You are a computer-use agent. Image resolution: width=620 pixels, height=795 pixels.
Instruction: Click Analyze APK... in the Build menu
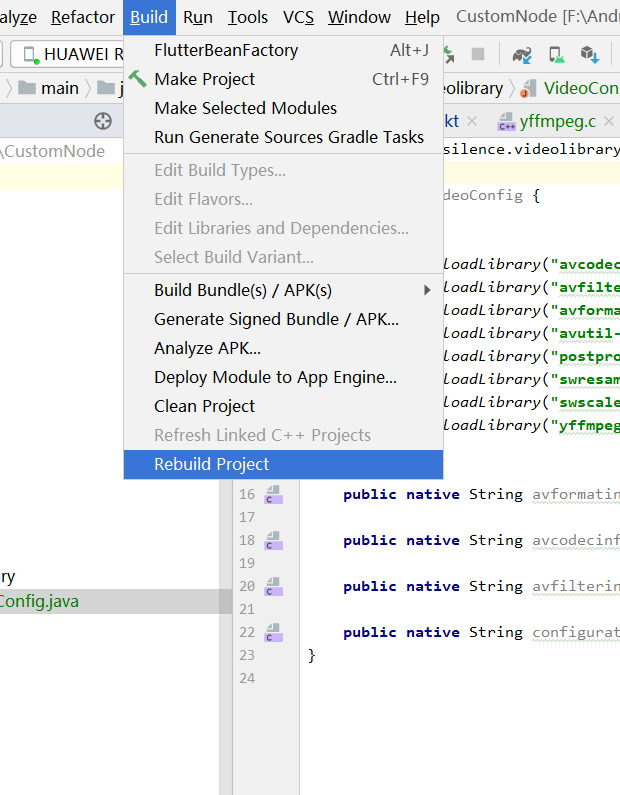[207, 348]
